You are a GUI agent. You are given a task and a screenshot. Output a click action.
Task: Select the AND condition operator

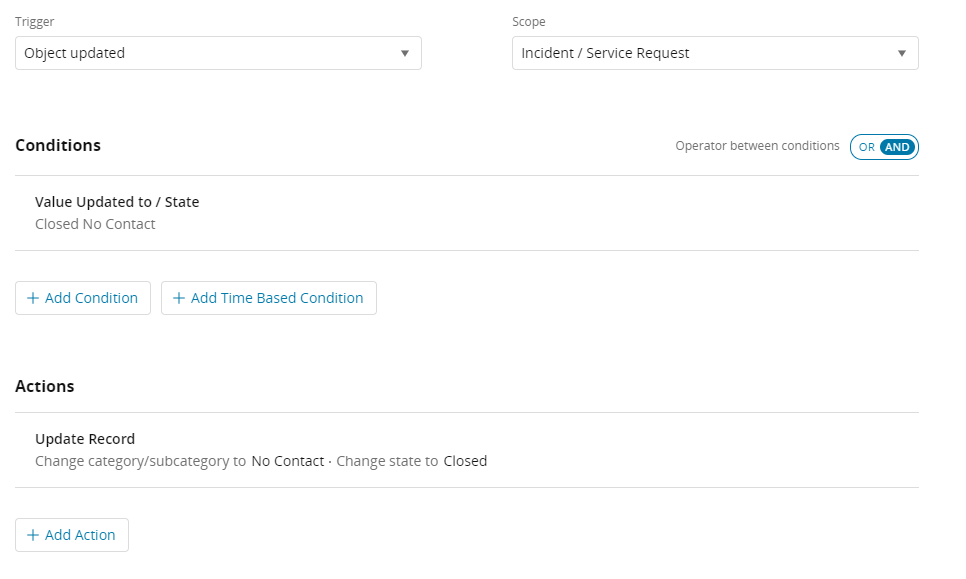(897, 147)
